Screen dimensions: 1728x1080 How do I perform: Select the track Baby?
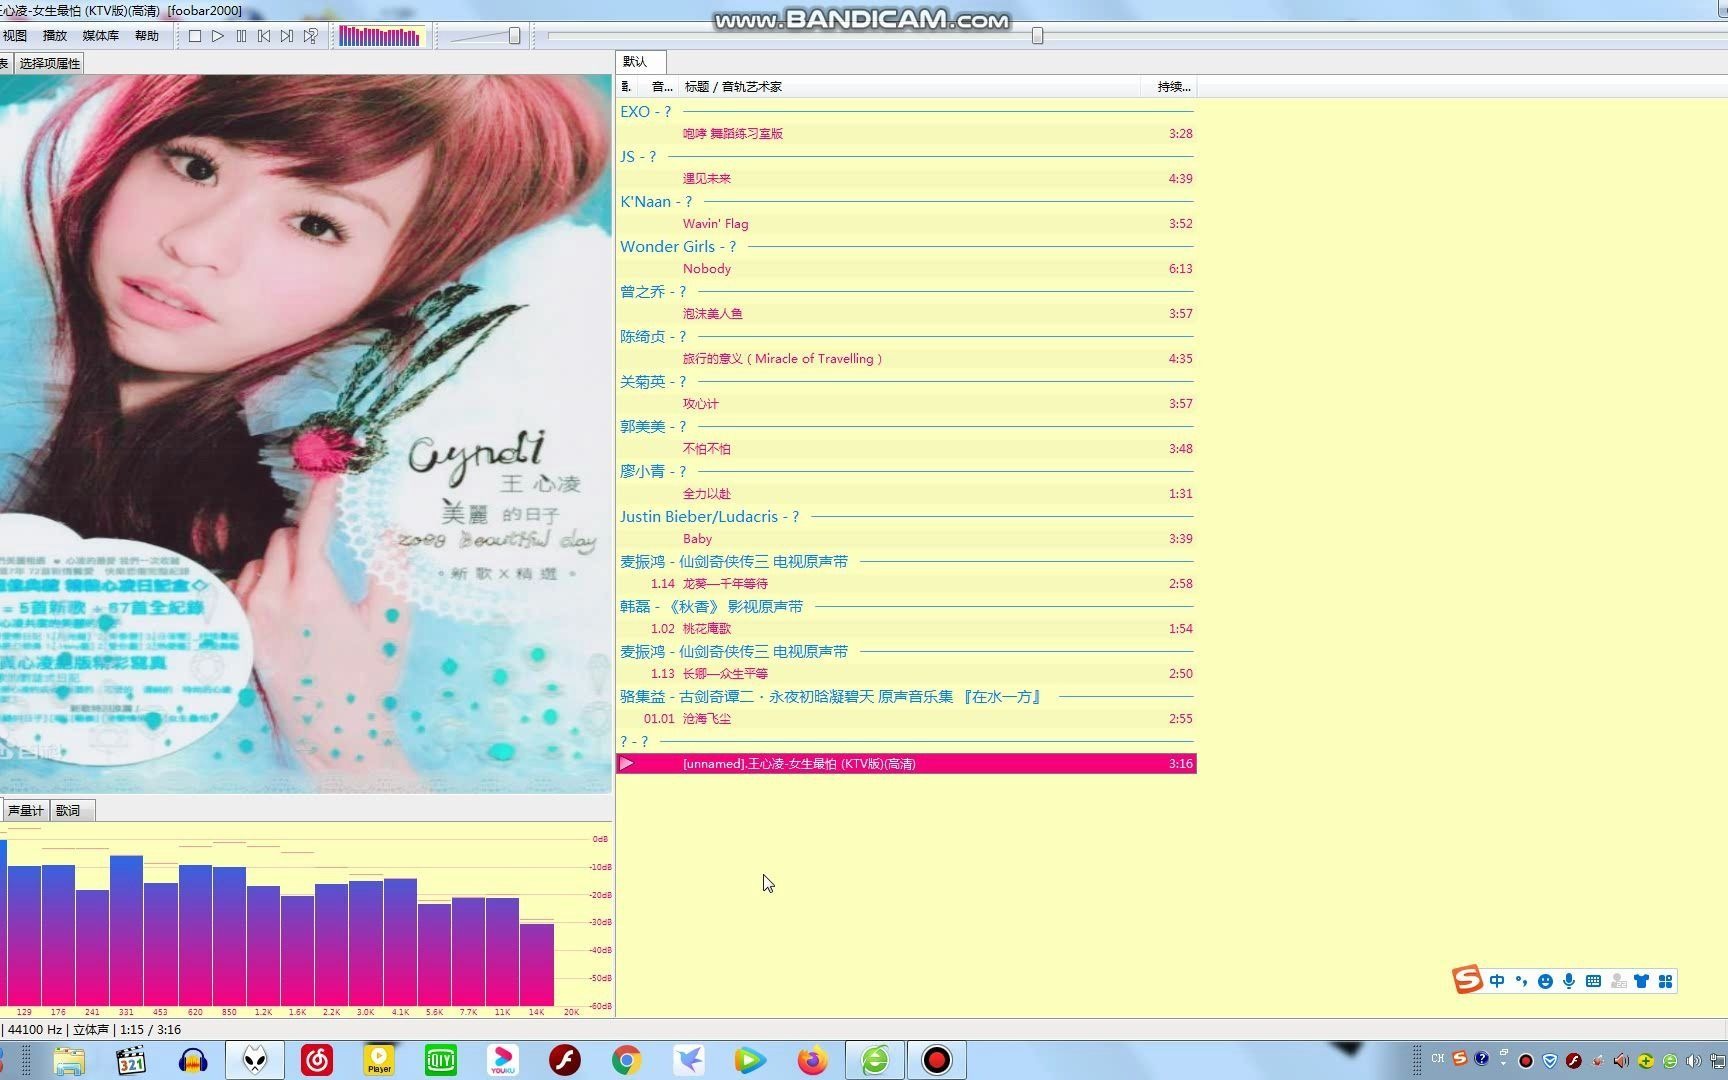906,539
